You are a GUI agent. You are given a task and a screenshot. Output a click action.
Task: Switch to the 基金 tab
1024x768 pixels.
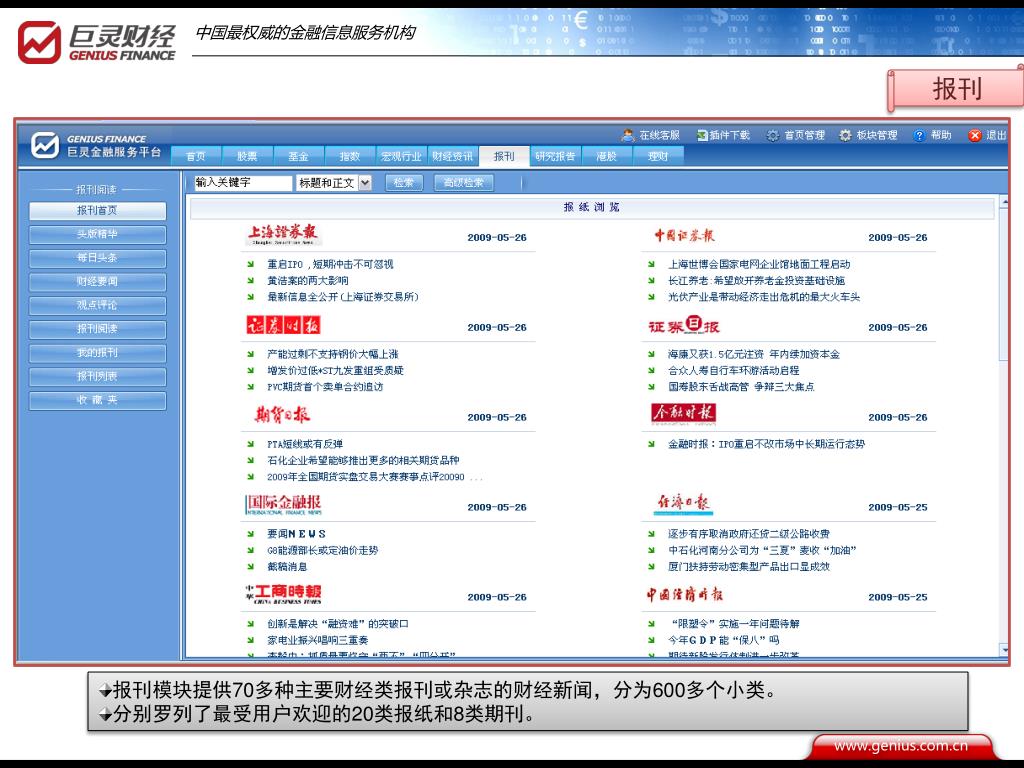(x=298, y=156)
